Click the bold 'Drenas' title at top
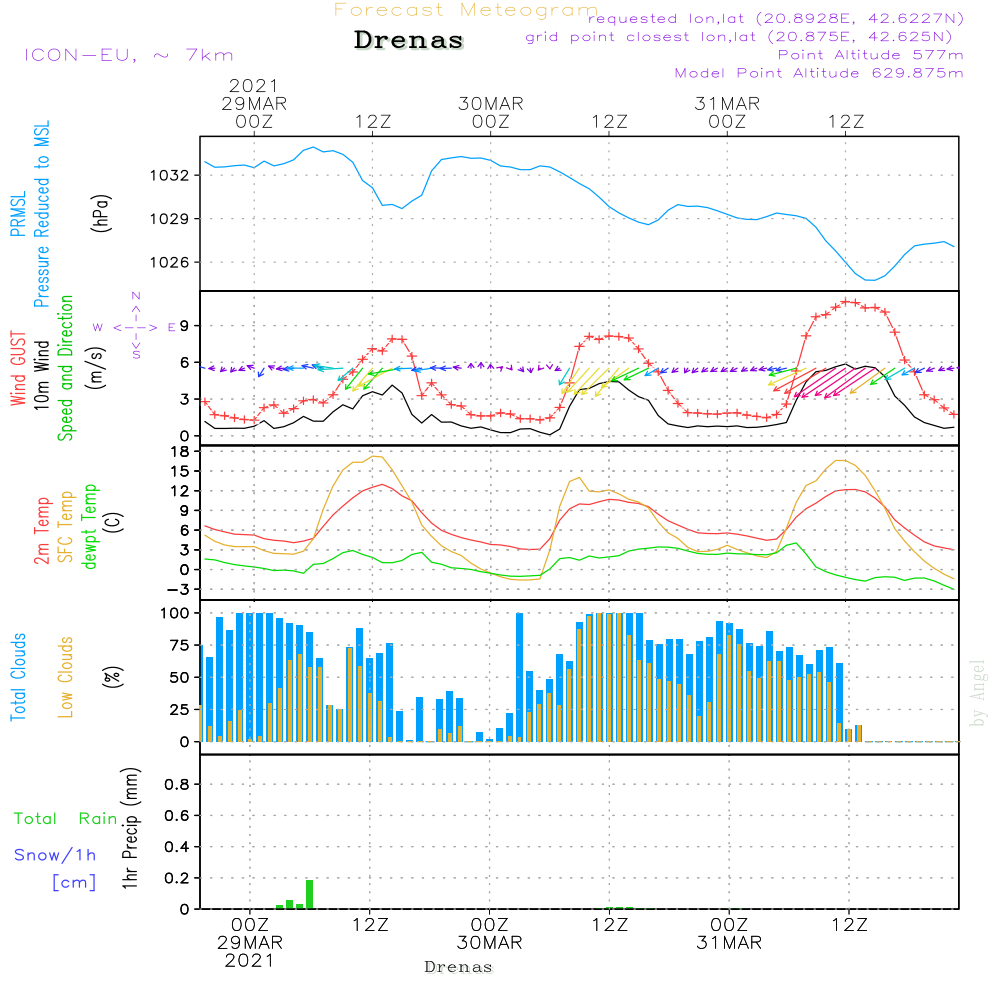The width and height of the screenshot is (1000, 1000). [x=409, y=41]
